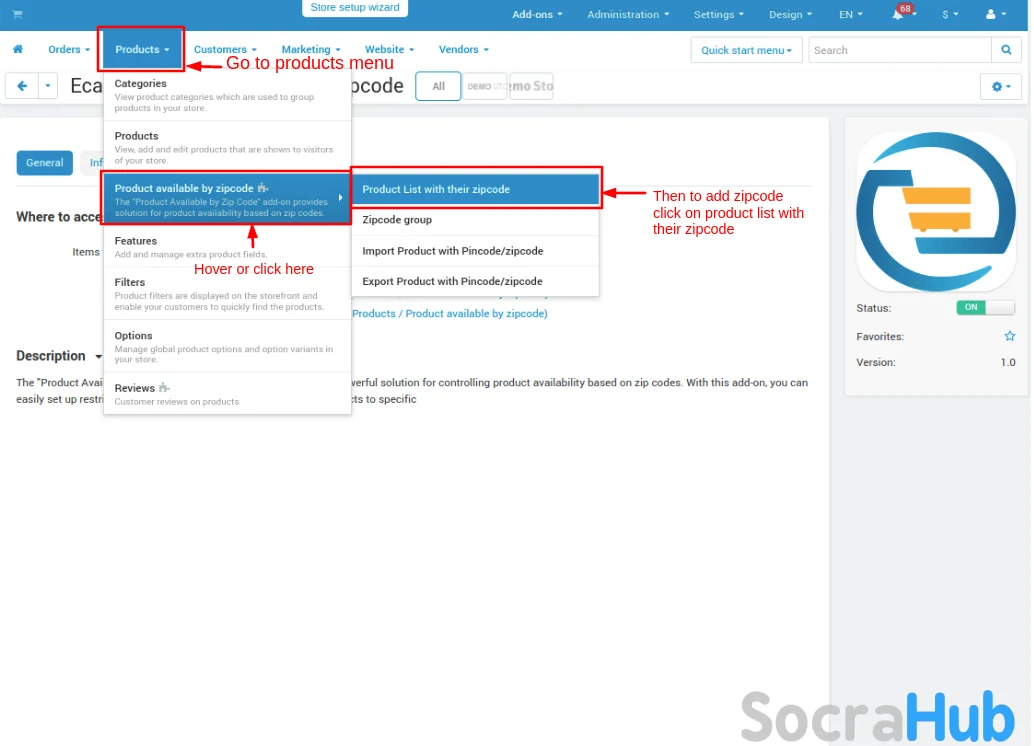The height and width of the screenshot is (746, 1034).
Task: Open the Administration top menu
Action: click(x=628, y=14)
